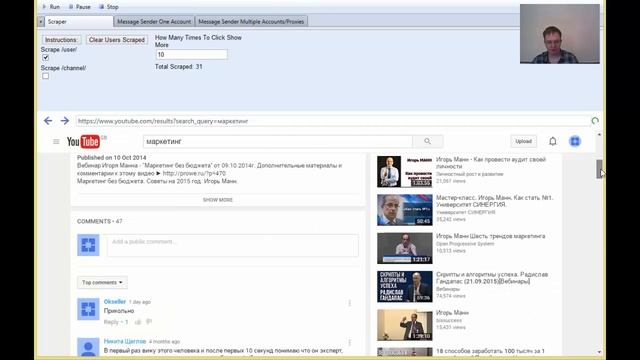Edit the Show More click count field
This screenshot has height=360, width=640.
coord(191,55)
